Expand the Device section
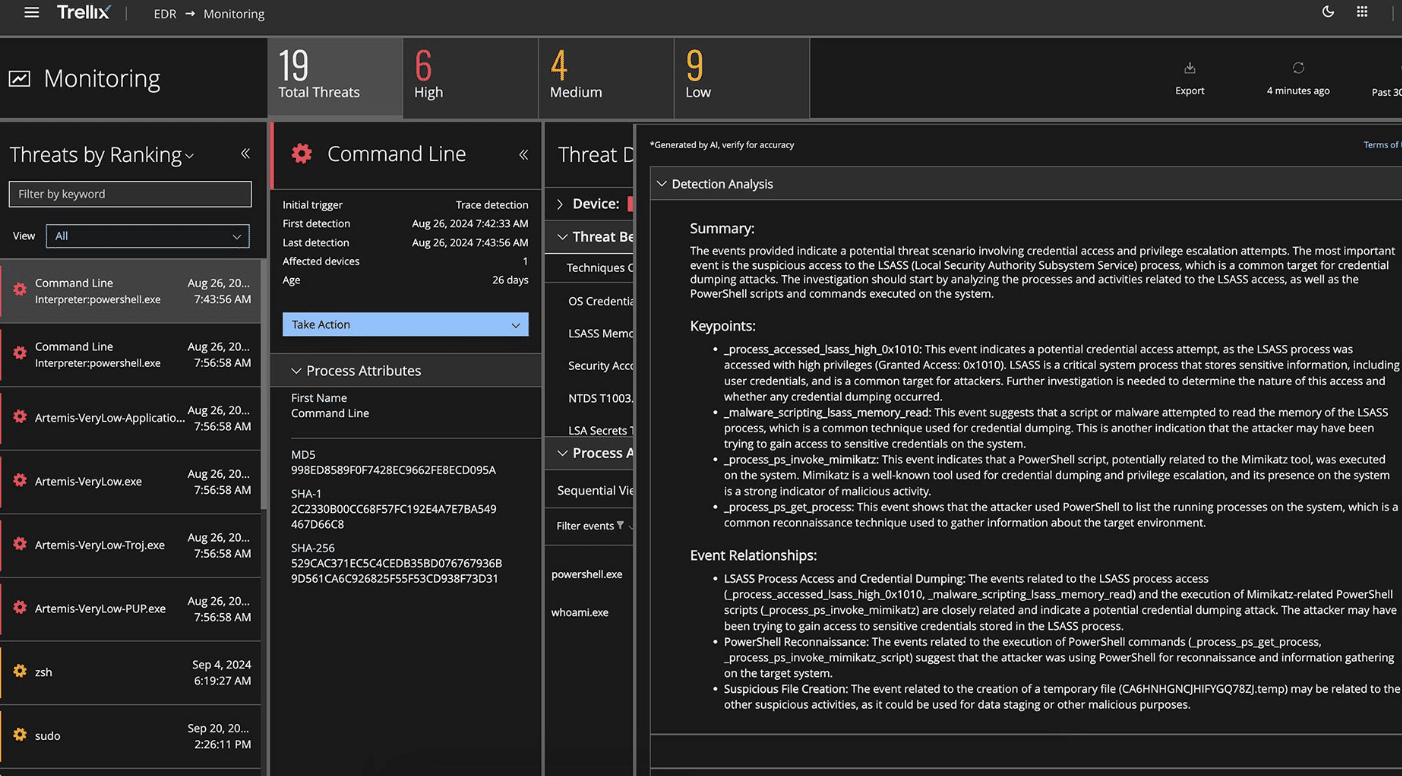The height and width of the screenshot is (776, 1402). [560, 204]
